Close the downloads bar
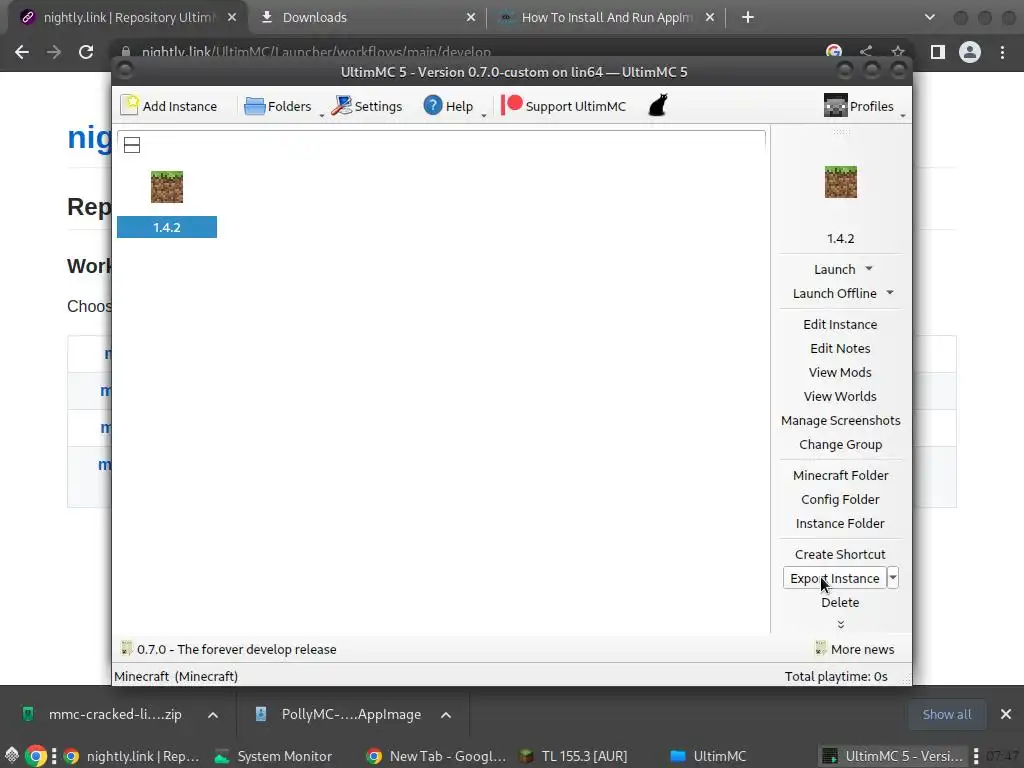 1006,714
